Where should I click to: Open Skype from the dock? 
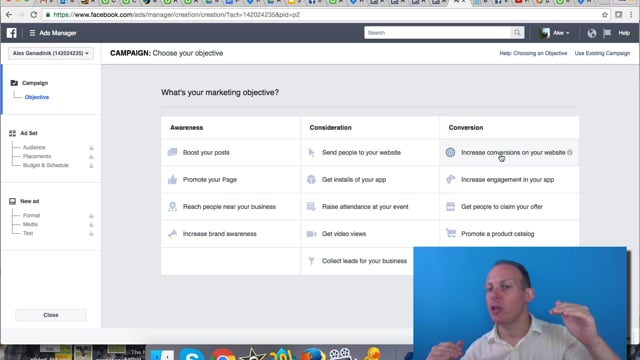pyautogui.click(x=191, y=353)
